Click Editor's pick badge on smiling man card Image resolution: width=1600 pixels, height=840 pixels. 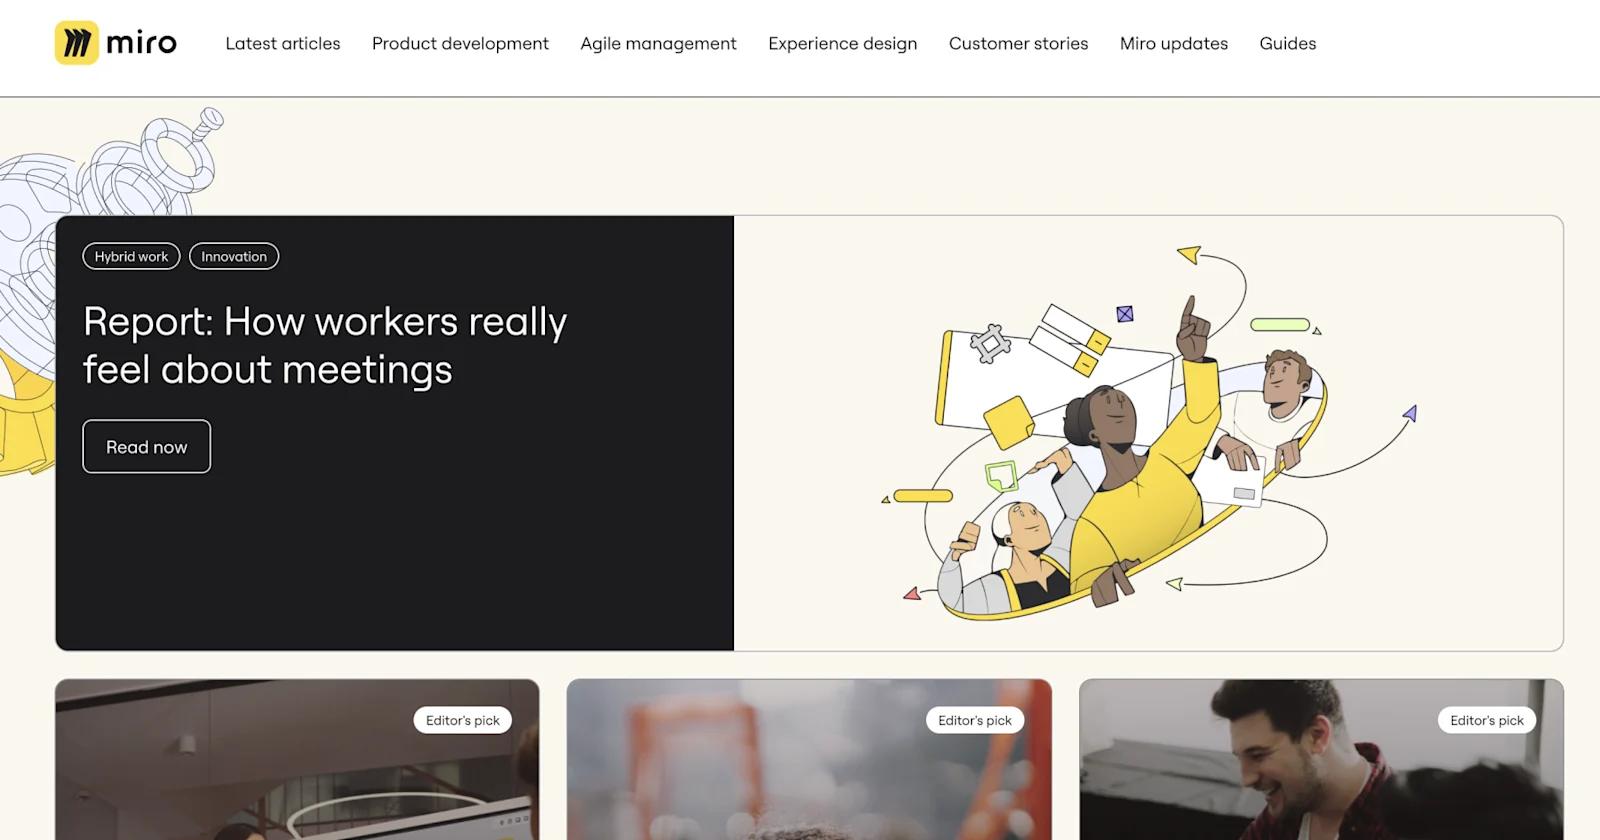pos(1486,720)
